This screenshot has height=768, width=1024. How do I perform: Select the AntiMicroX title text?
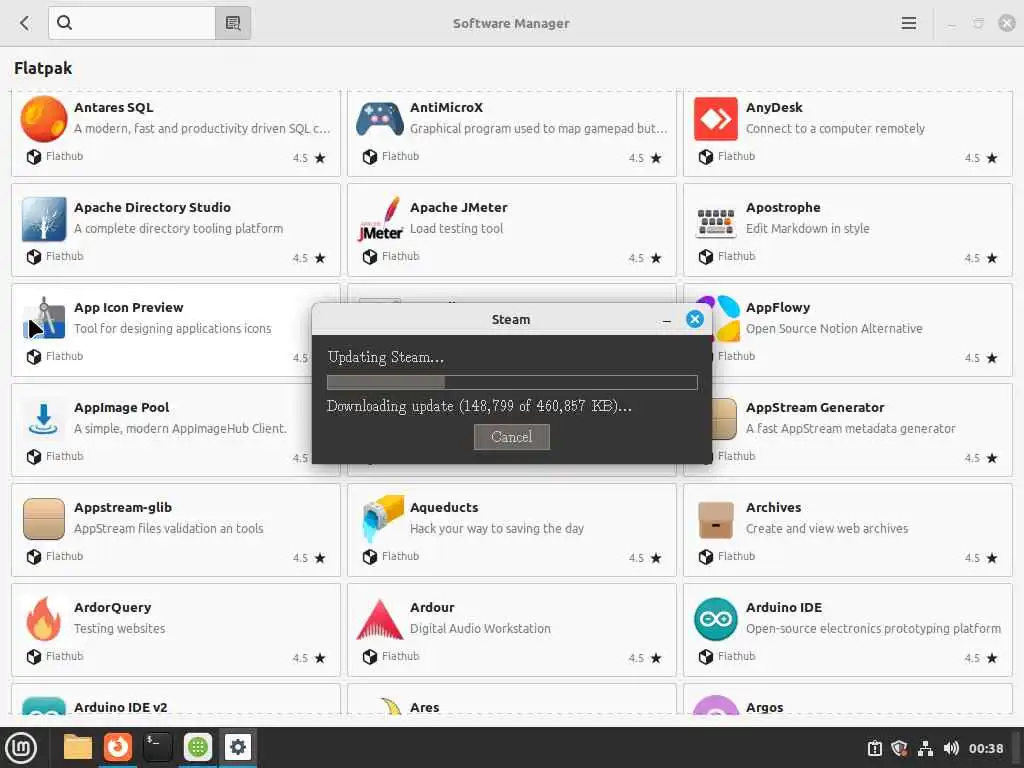(446, 107)
